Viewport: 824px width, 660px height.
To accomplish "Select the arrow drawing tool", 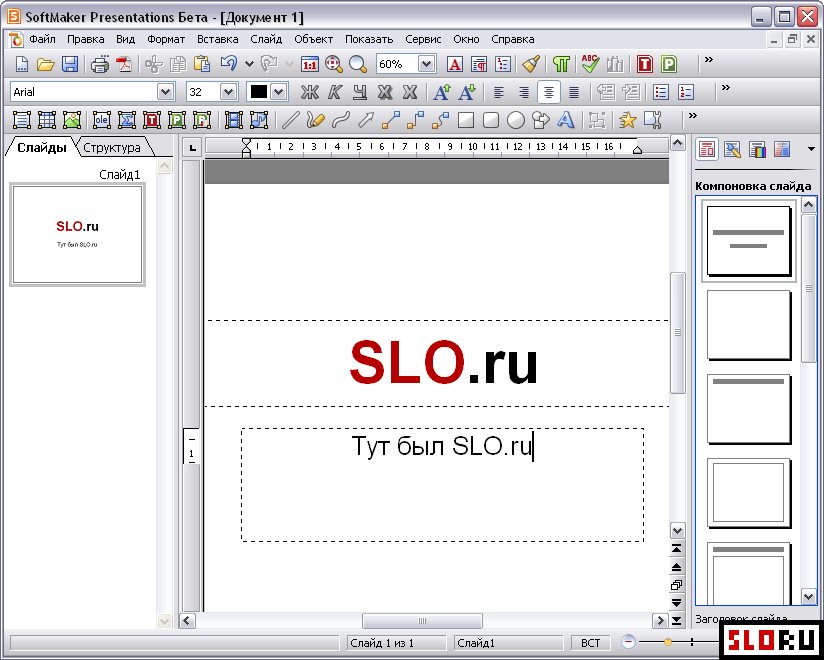I will point(365,120).
